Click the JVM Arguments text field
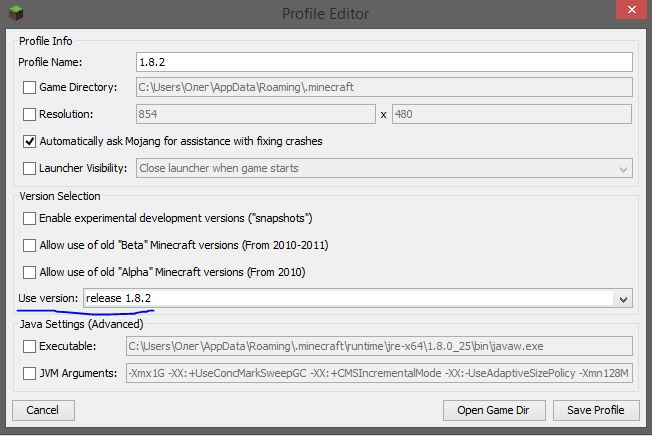 click(x=378, y=373)
